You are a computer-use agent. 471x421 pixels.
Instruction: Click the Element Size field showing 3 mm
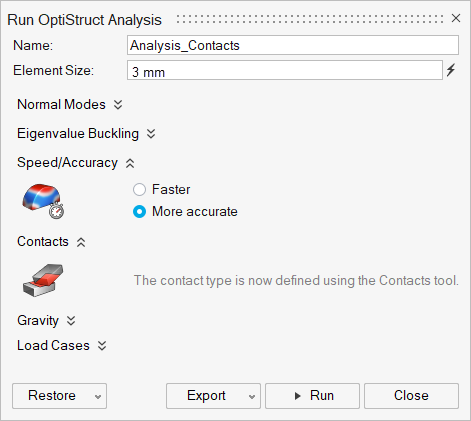pyautogui.click(x=285, y=70)
